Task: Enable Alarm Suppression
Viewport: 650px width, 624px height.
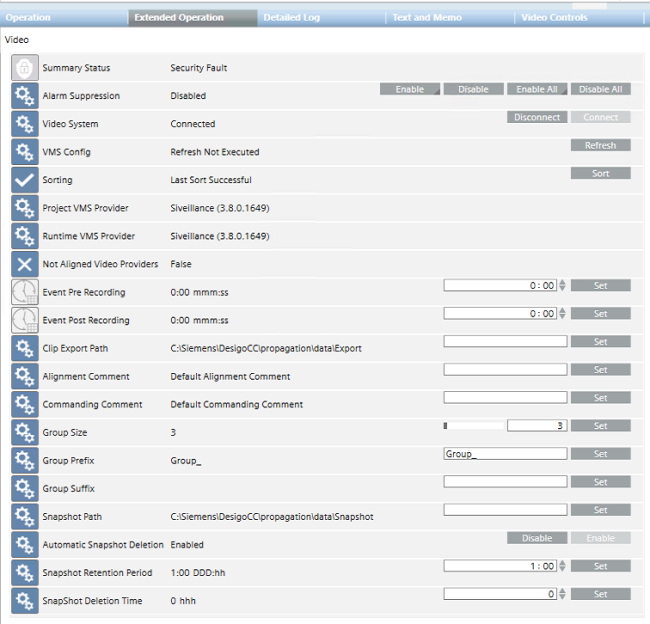Action: click(x=410, y=89)
